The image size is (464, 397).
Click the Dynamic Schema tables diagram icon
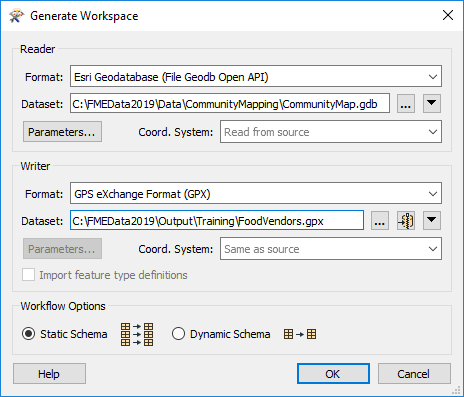(x=300, y=334)
